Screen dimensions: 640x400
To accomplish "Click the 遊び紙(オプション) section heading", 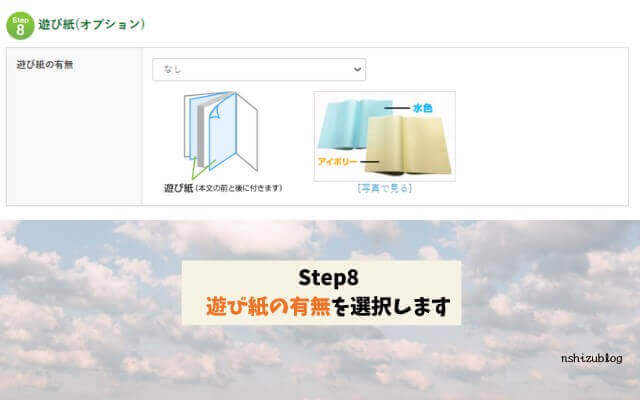I will click(91, 24).
